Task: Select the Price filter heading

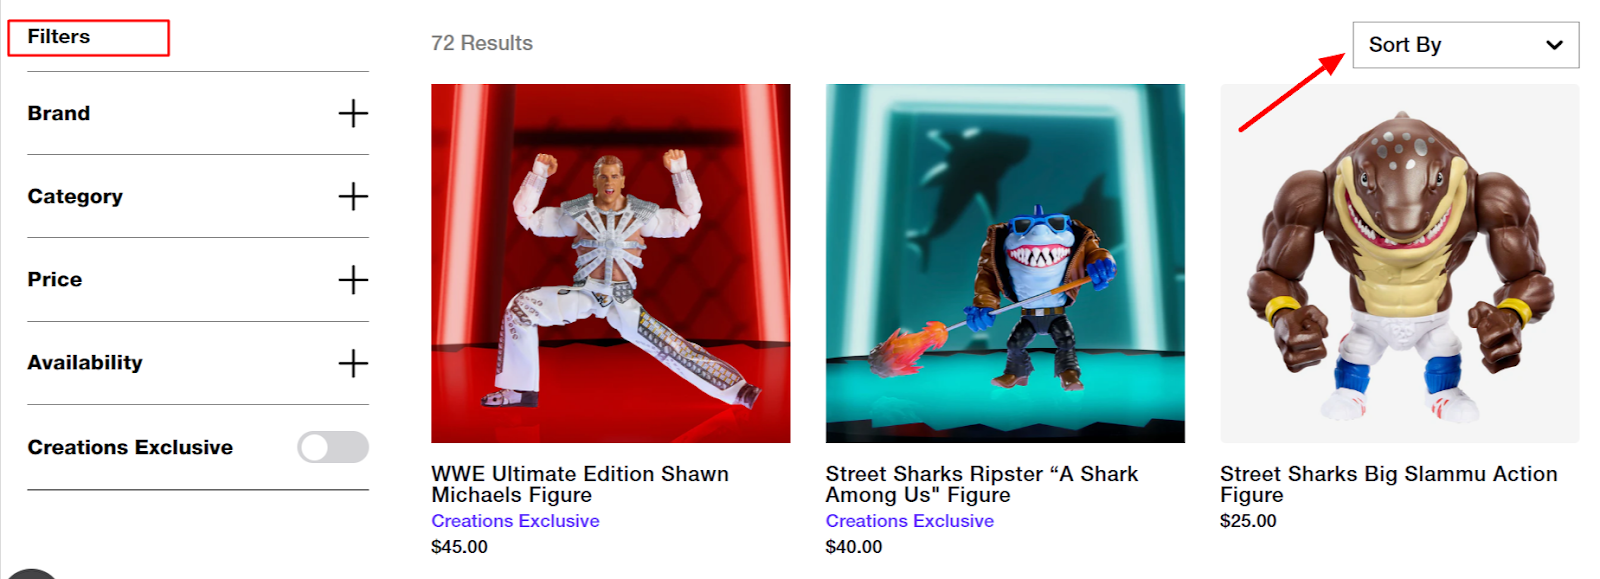Action: pyautogui.click(x=55, y=279)
